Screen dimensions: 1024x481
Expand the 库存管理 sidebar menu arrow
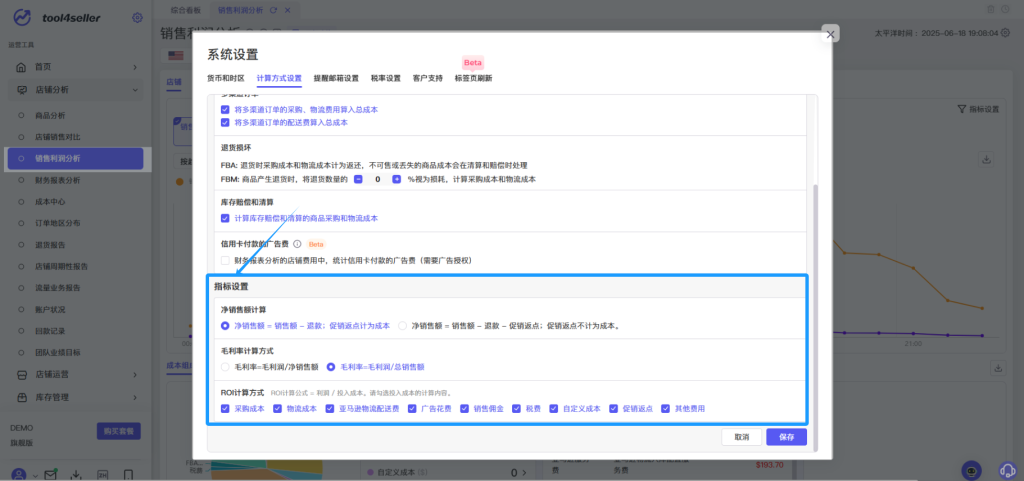pos(135,397)
